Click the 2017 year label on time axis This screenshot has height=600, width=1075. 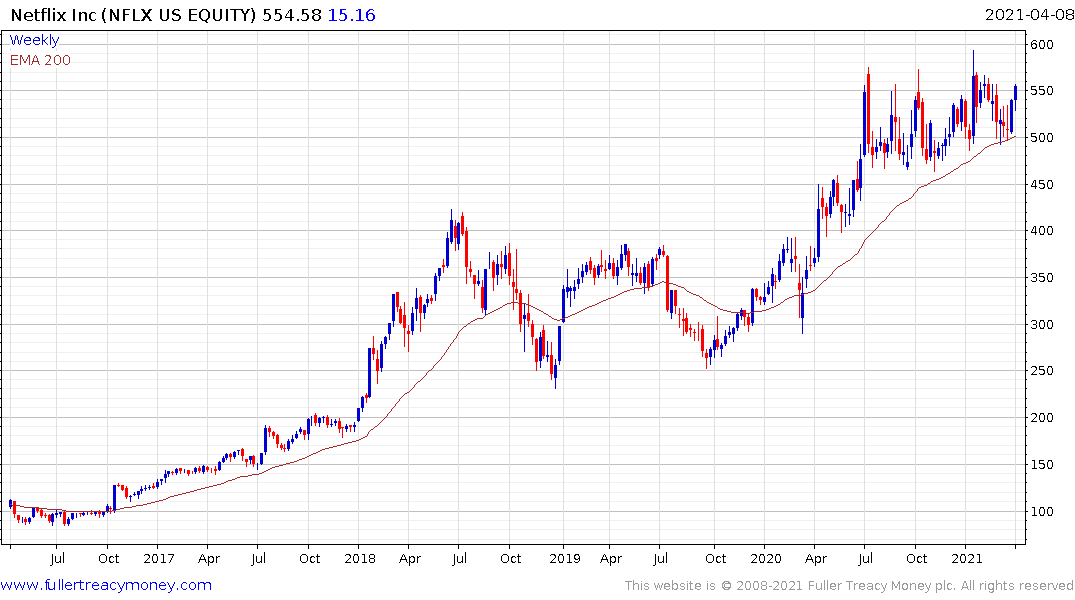pyautogui.click(x=158, y=559)
